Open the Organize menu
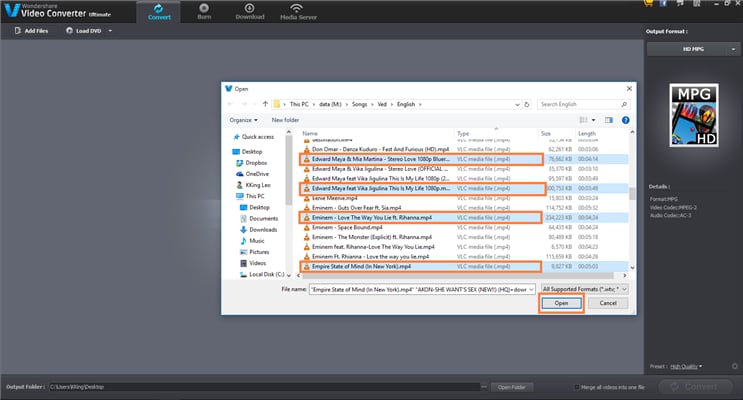This screenshot has height=400, width=743. click(x=244, y=120)
